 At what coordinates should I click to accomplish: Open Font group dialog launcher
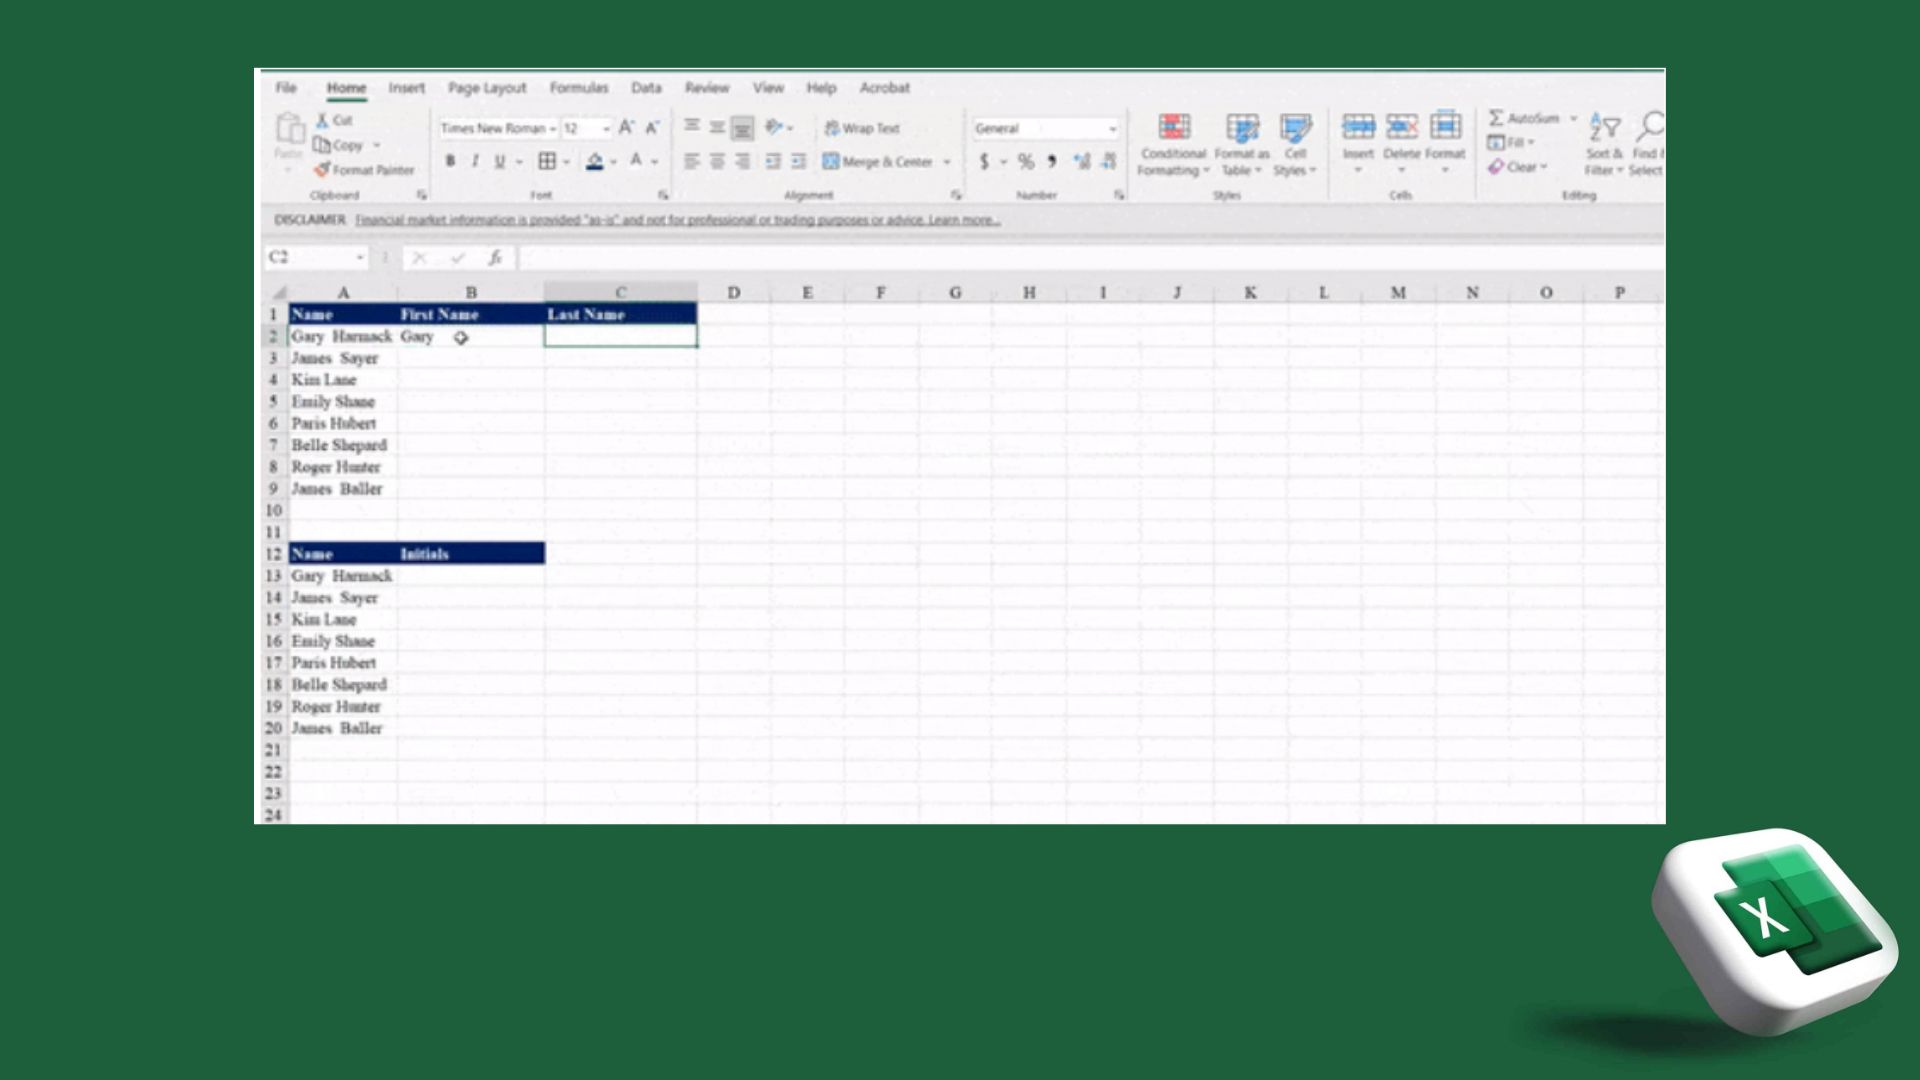point(663,195)
